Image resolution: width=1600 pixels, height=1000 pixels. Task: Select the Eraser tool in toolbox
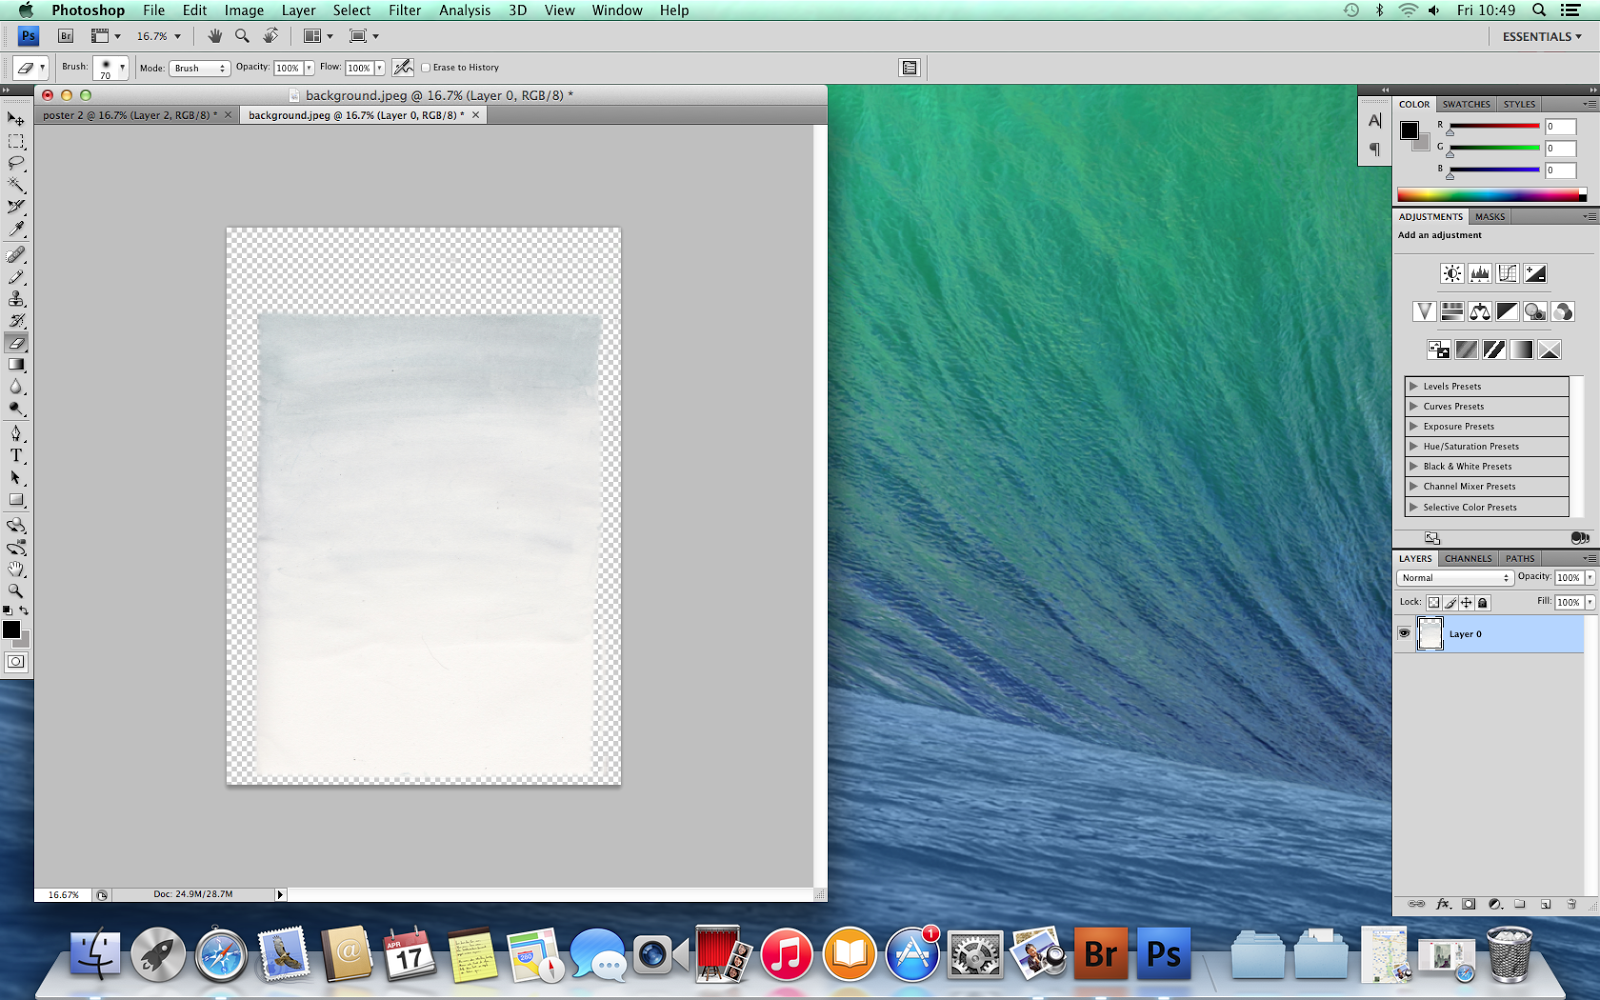[16, 343]
